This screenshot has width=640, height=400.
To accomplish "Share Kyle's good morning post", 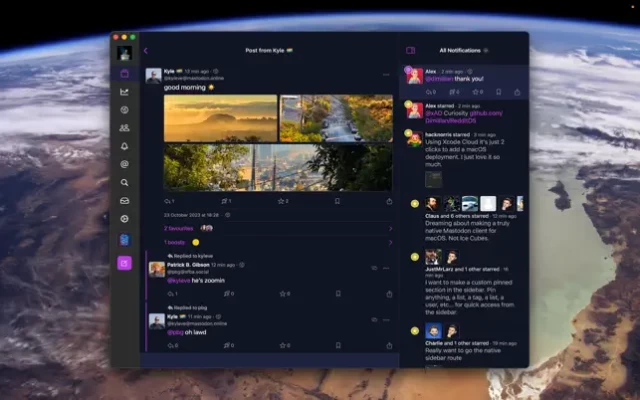I will point(389,201).
